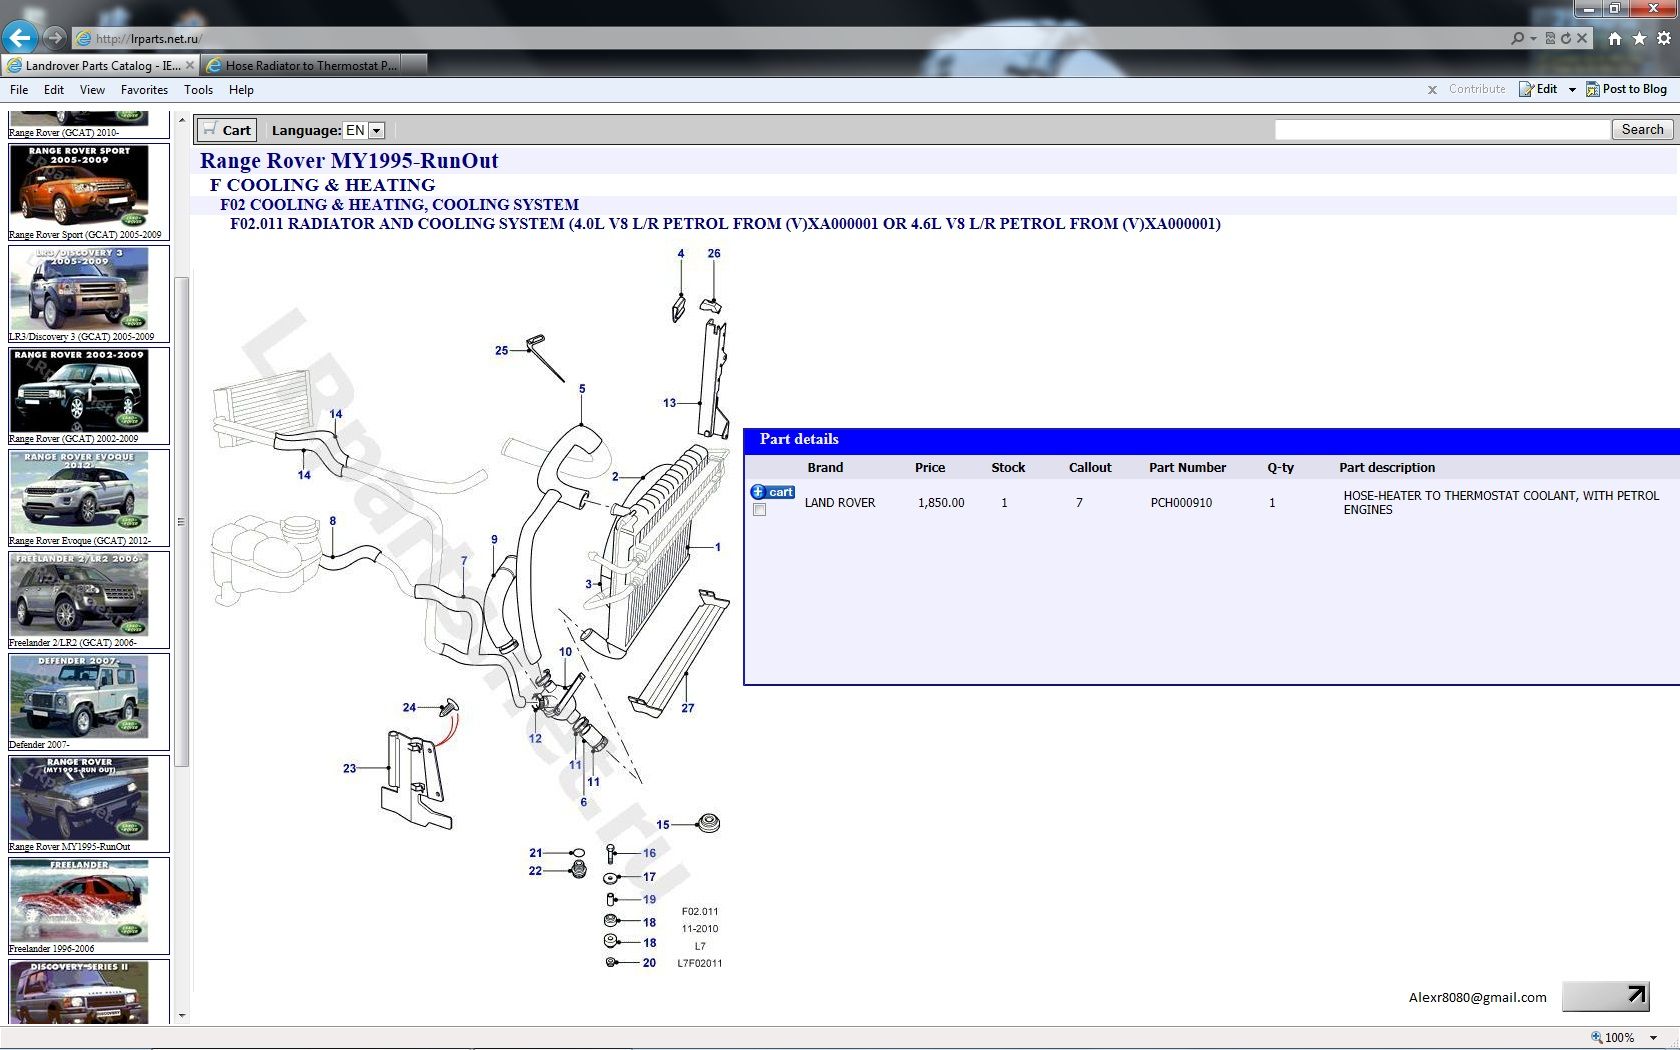Open the Tools menu
Screen dimensions: 1680x1050
(x=198, y=90)
